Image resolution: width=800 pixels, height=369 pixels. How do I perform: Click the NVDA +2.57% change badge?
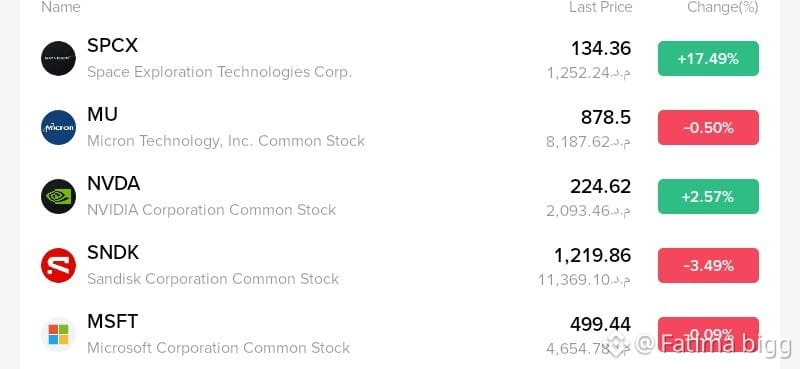click(708, 196)
